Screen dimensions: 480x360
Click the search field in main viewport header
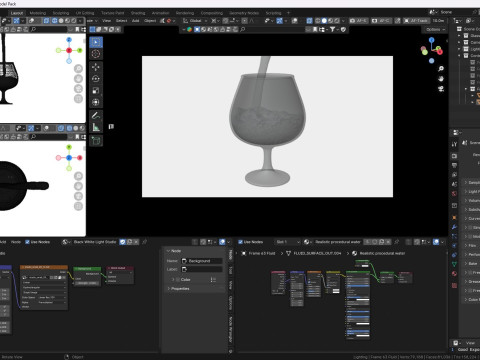click(273, 29)
